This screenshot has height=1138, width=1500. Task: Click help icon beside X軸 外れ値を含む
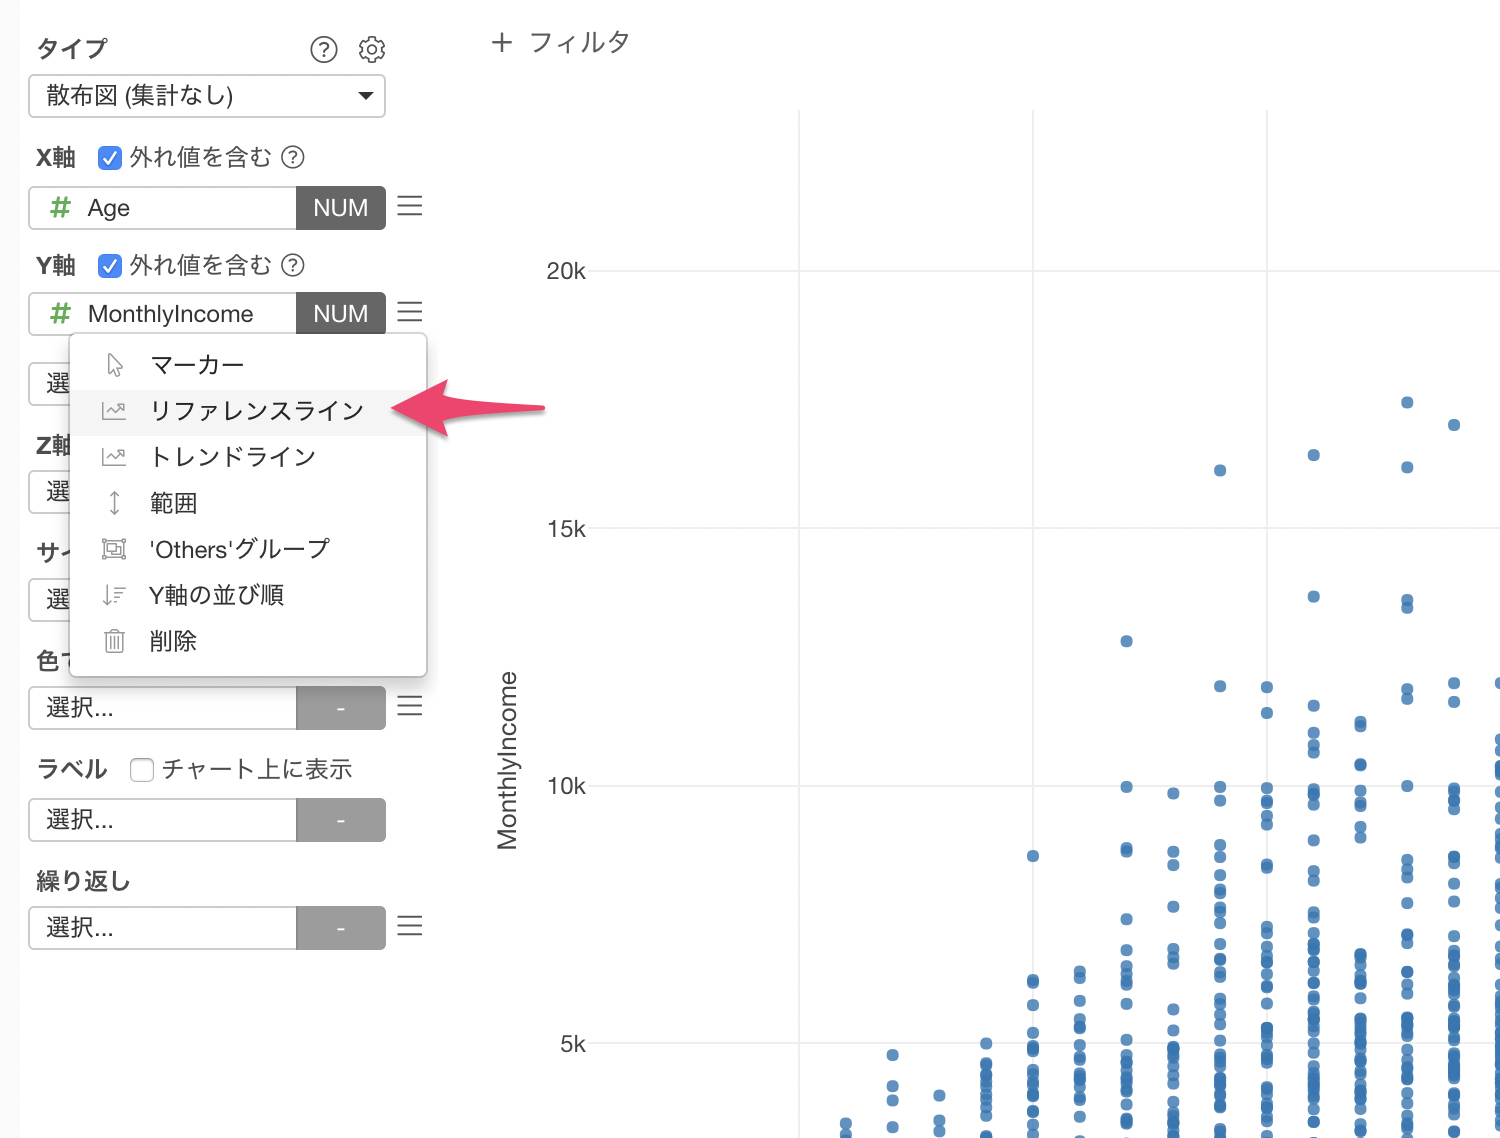[x=293, y=157]
